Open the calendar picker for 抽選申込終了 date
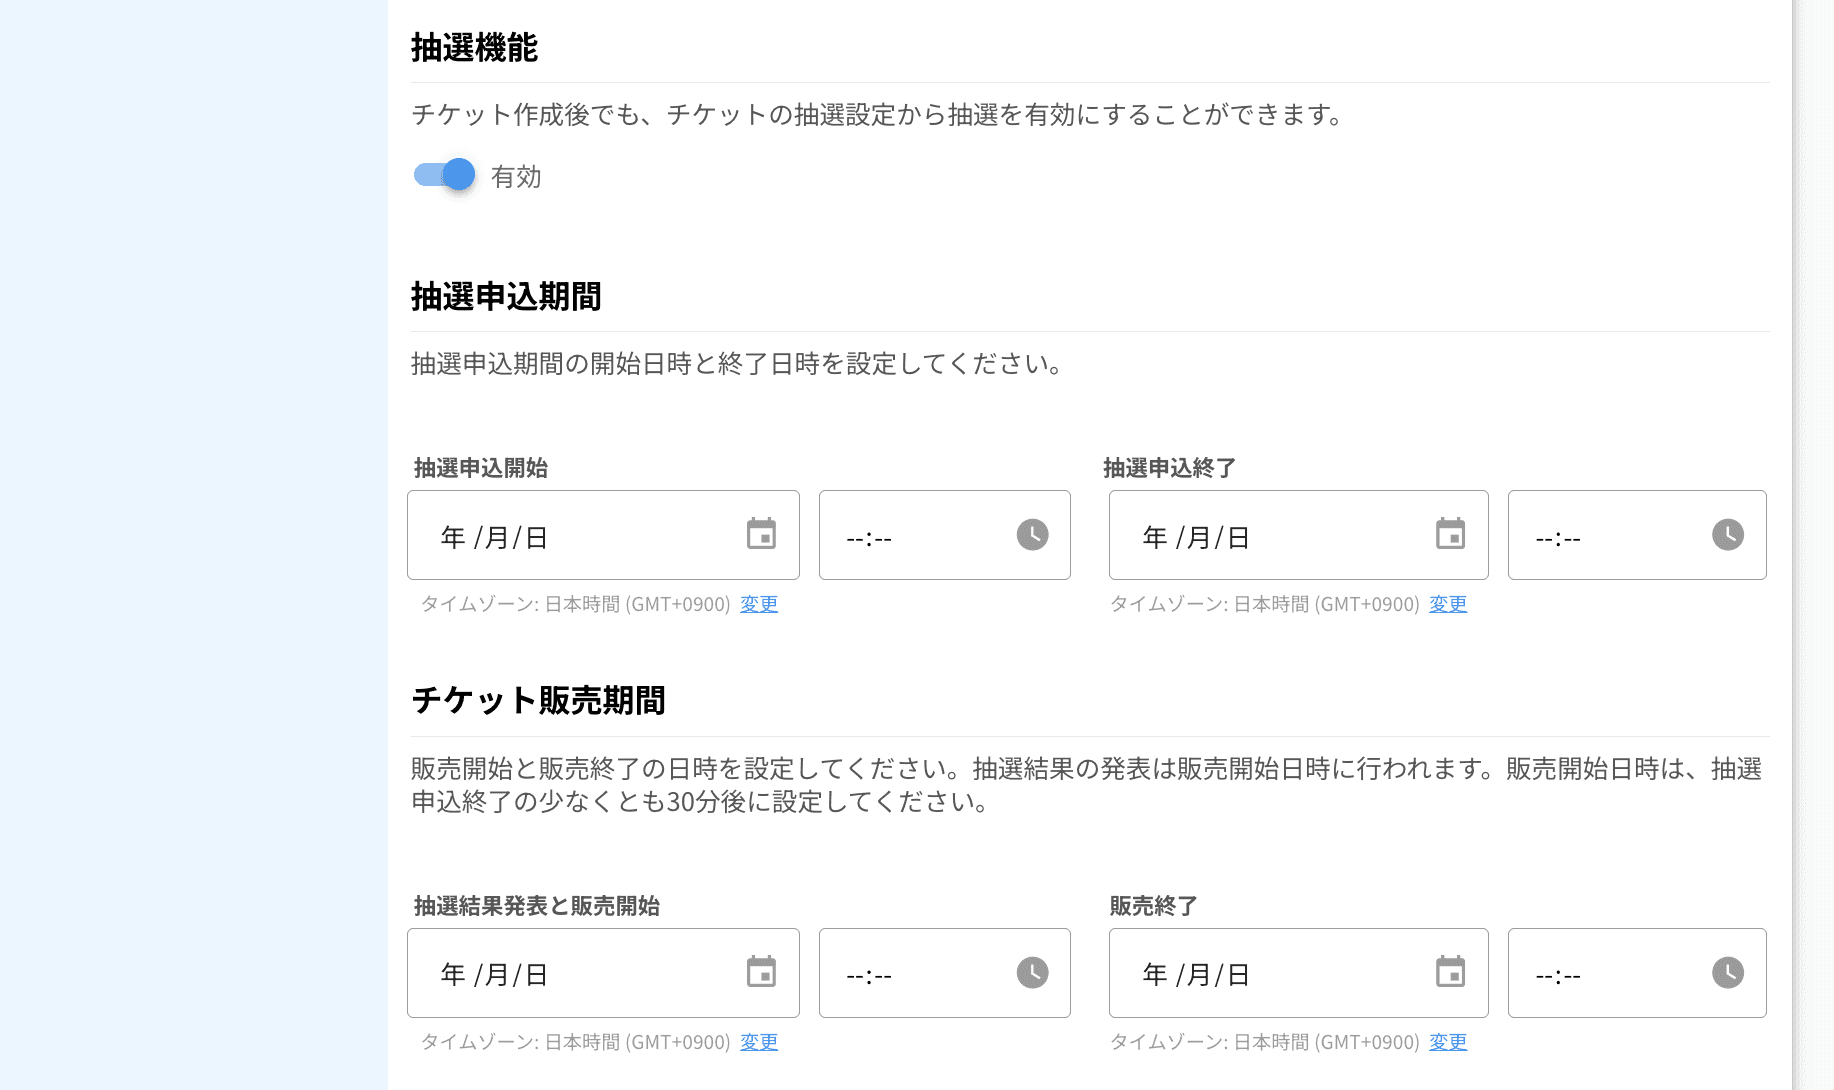1834x1090 pixels. (1451, 535)
